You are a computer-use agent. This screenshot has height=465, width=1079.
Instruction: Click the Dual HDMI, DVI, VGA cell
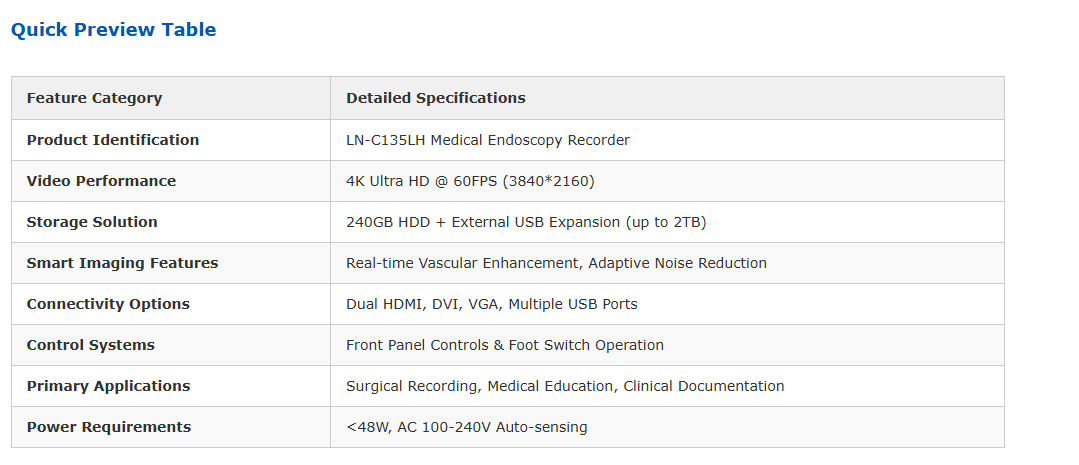click(x=491, y=304)
